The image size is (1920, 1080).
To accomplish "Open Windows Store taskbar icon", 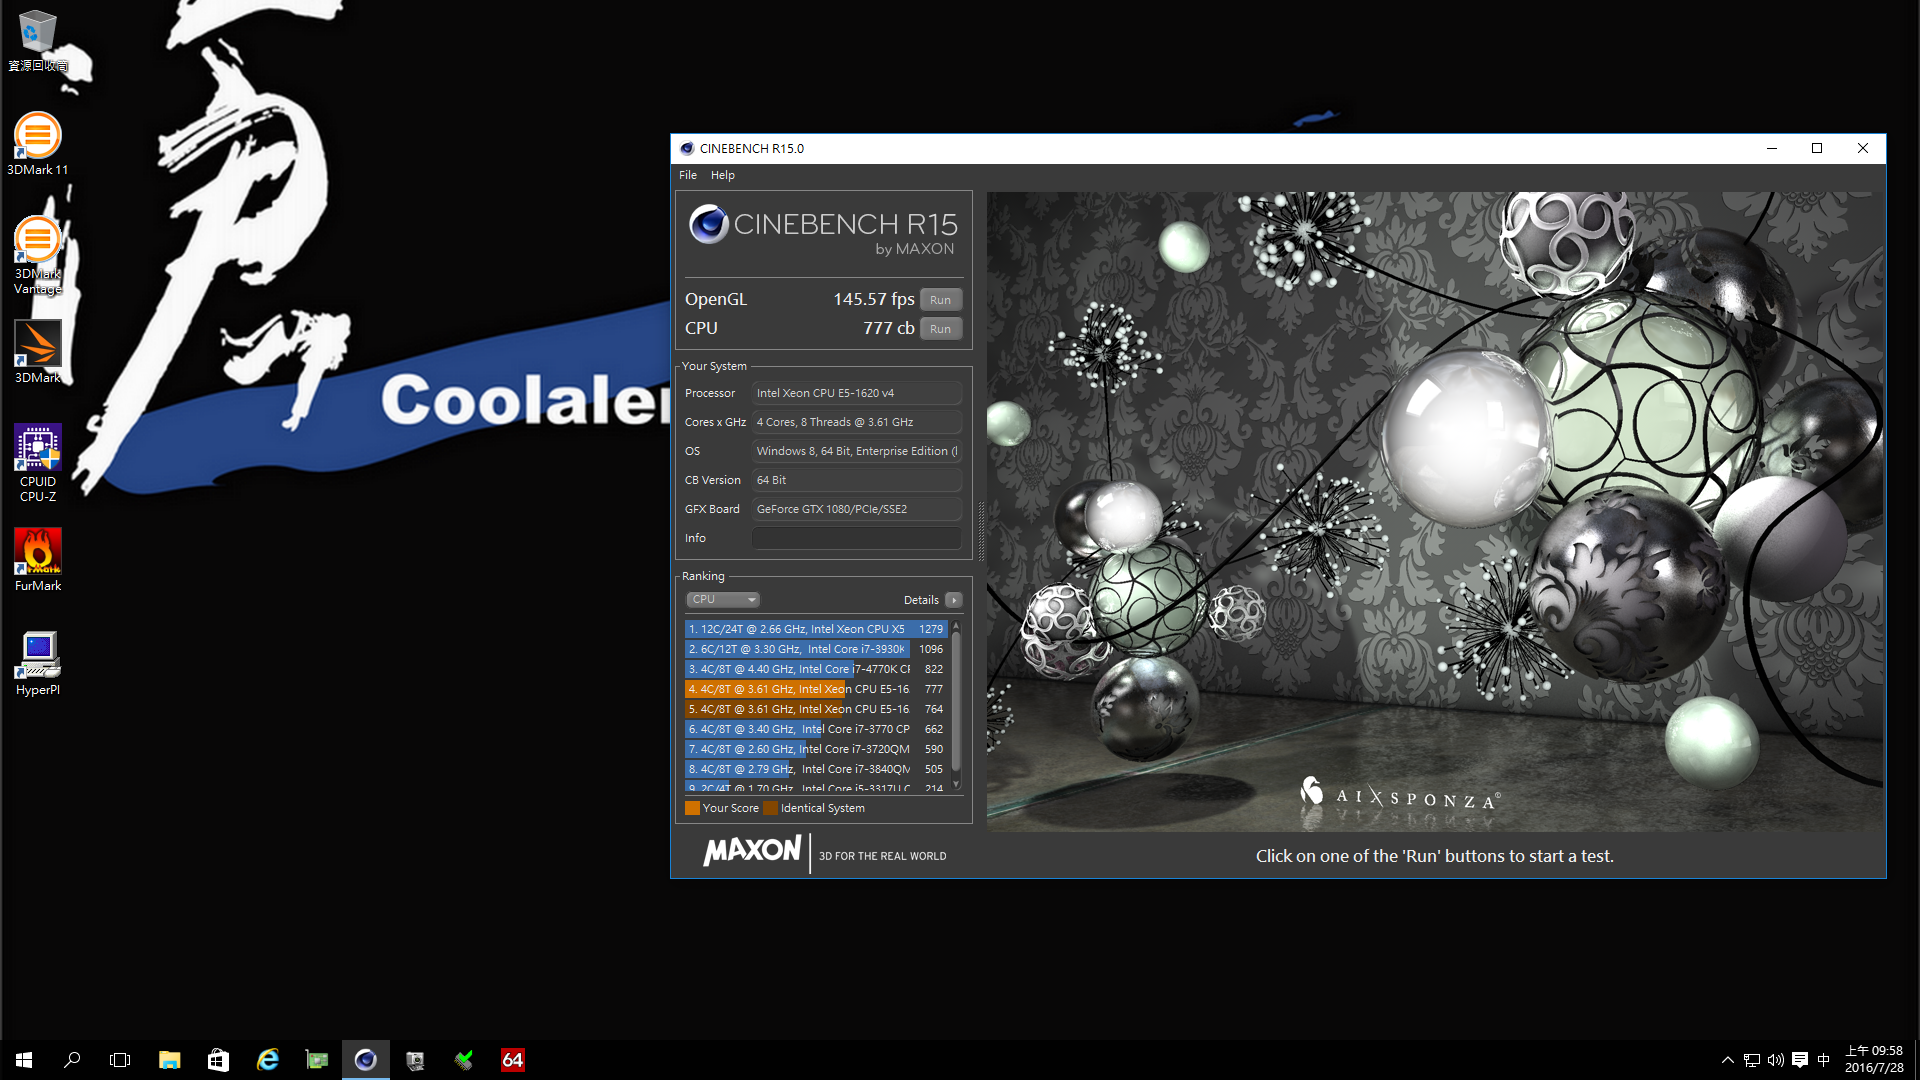I will (x=218, y=1060).
